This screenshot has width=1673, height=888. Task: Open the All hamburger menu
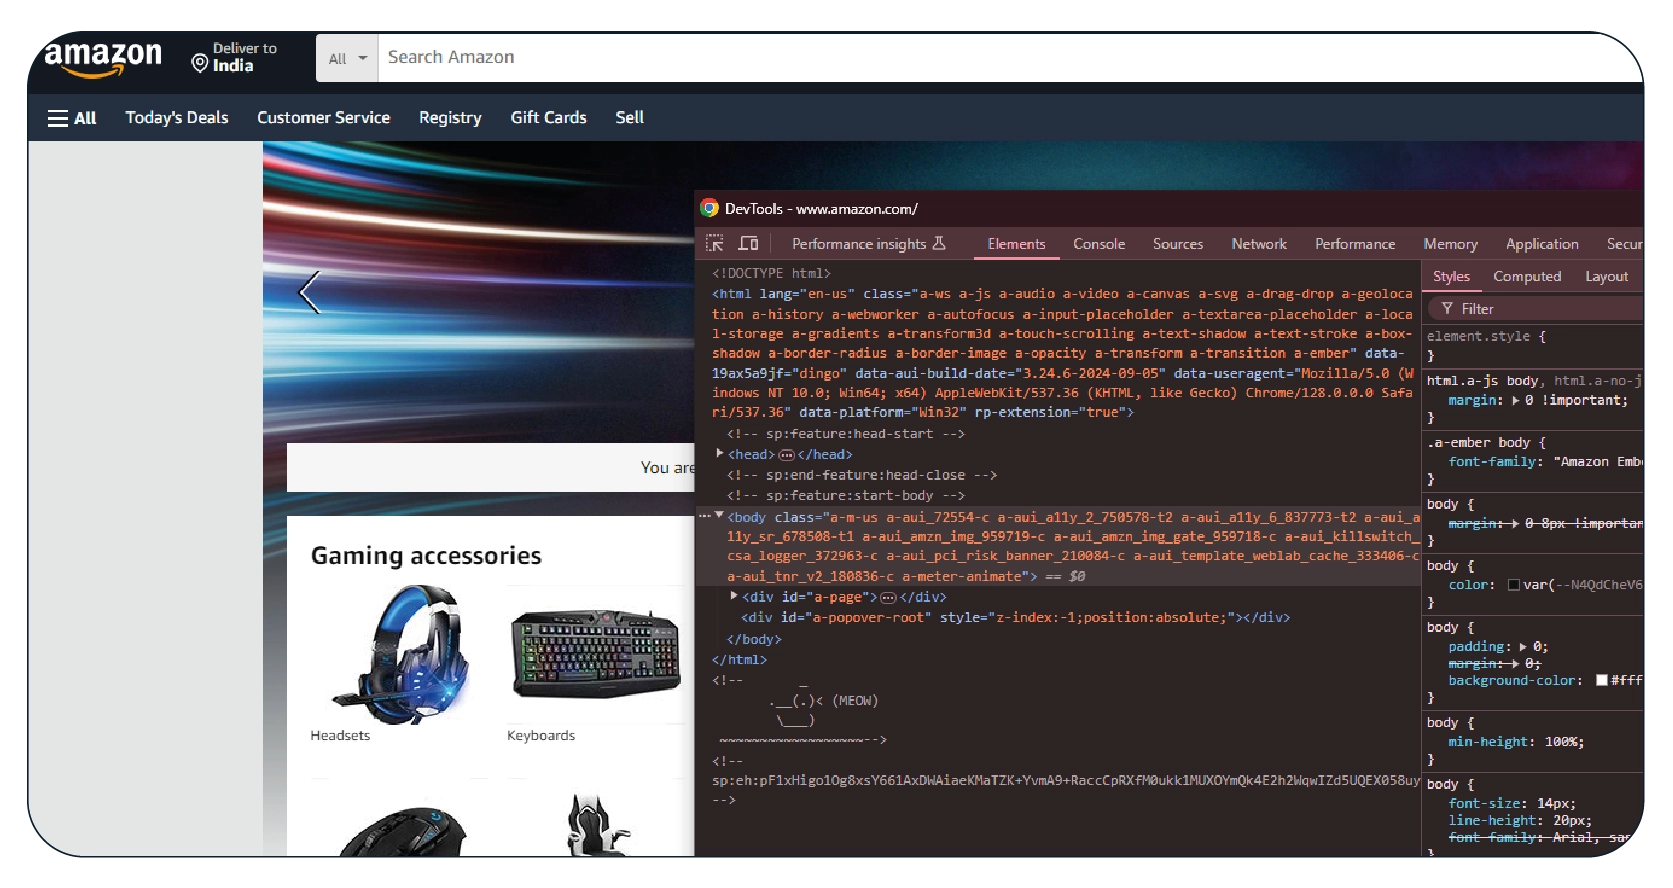pyautogui.click(x=72, y=118)
